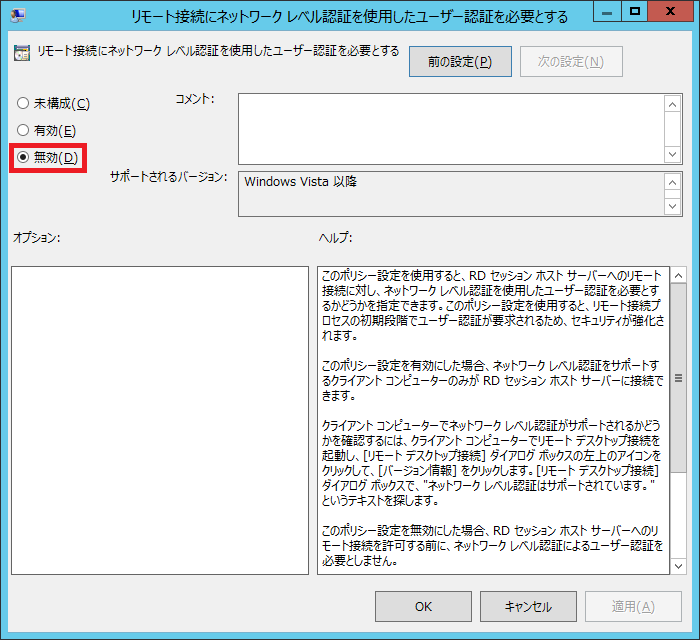Minimize the policy dialog window
700x640 pixels.
(x=607, y=12)
